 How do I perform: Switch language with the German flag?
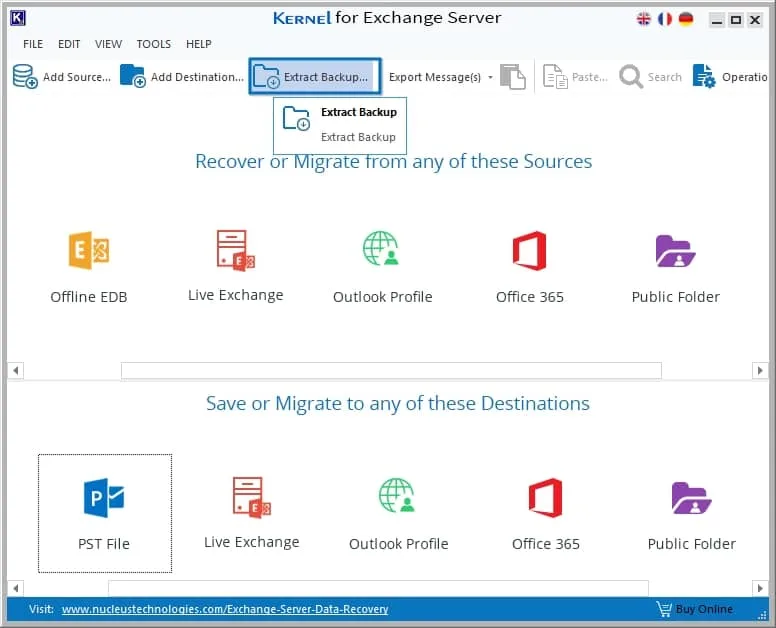686,19
